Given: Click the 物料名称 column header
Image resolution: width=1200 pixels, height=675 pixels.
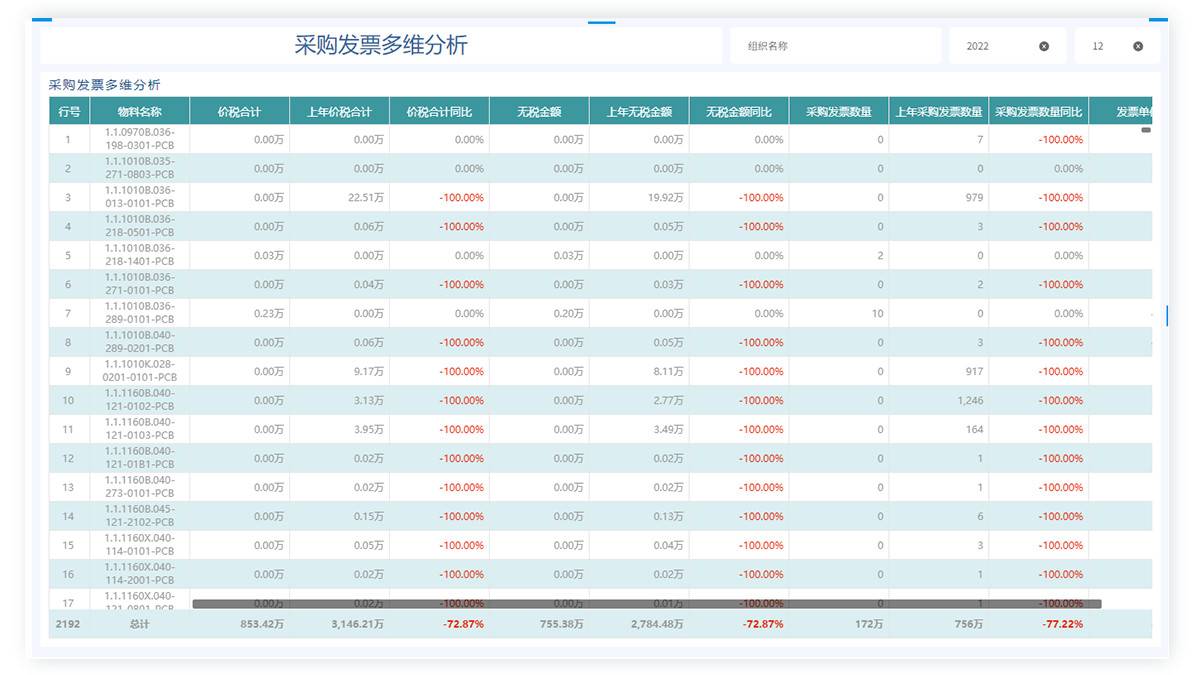Looking at the screenshot, I should 139,112.
